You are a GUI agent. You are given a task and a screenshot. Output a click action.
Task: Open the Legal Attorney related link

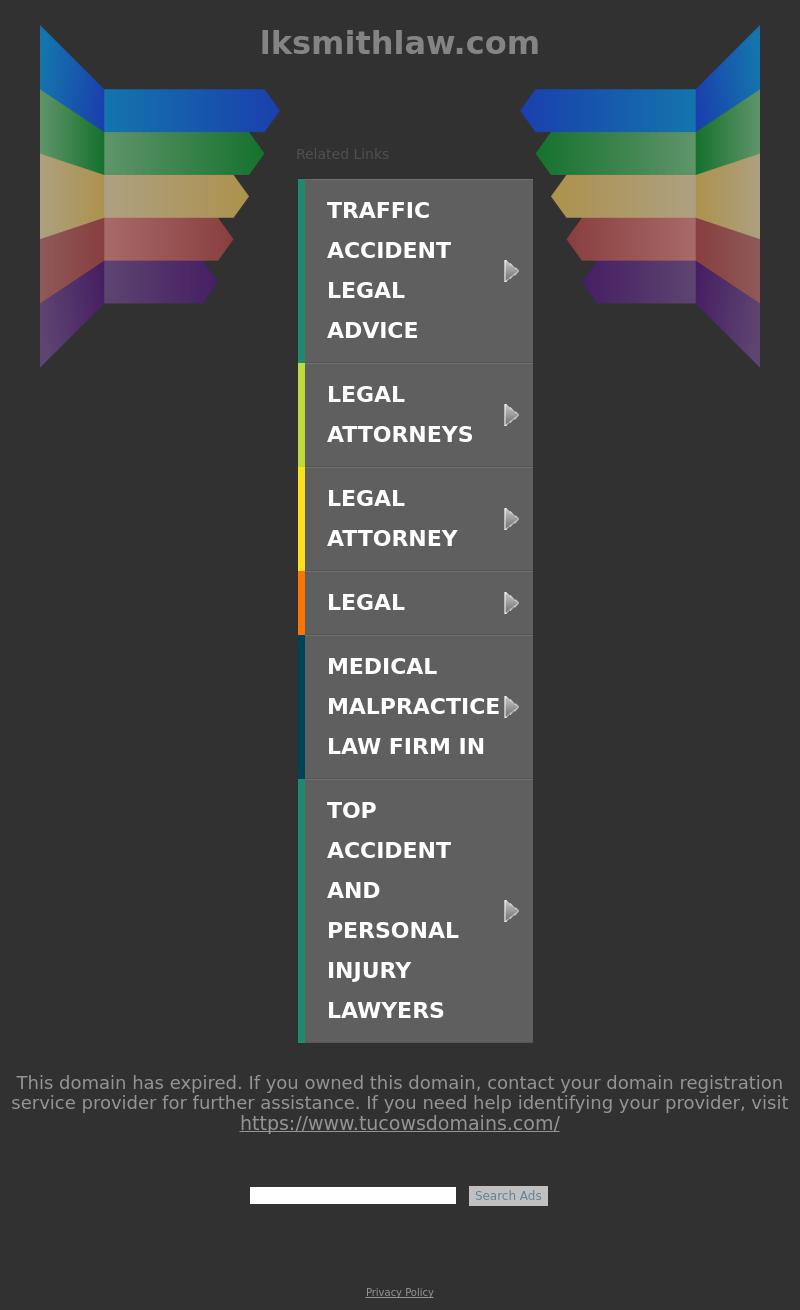coord(392,518)
